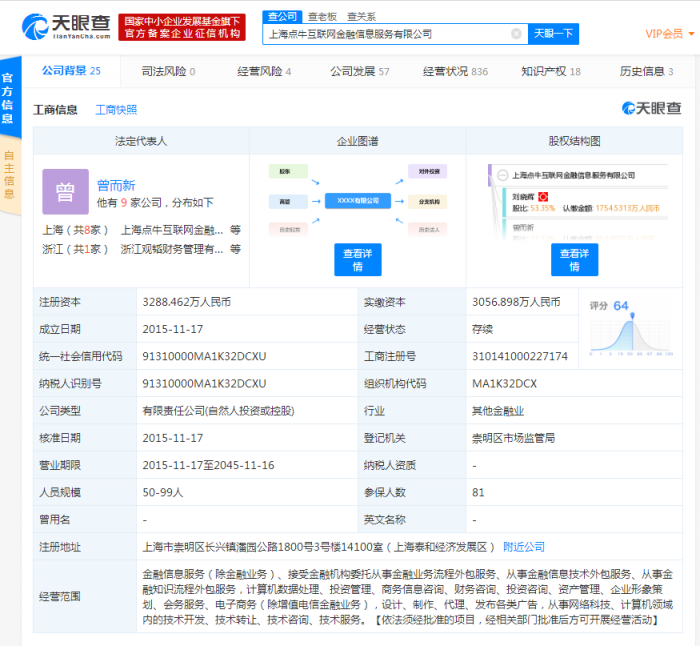Image resolution: width=700 pixels, height=646 pixels.
Task: Click the red badge next to 刘晓辉
Action: [541, 197]
